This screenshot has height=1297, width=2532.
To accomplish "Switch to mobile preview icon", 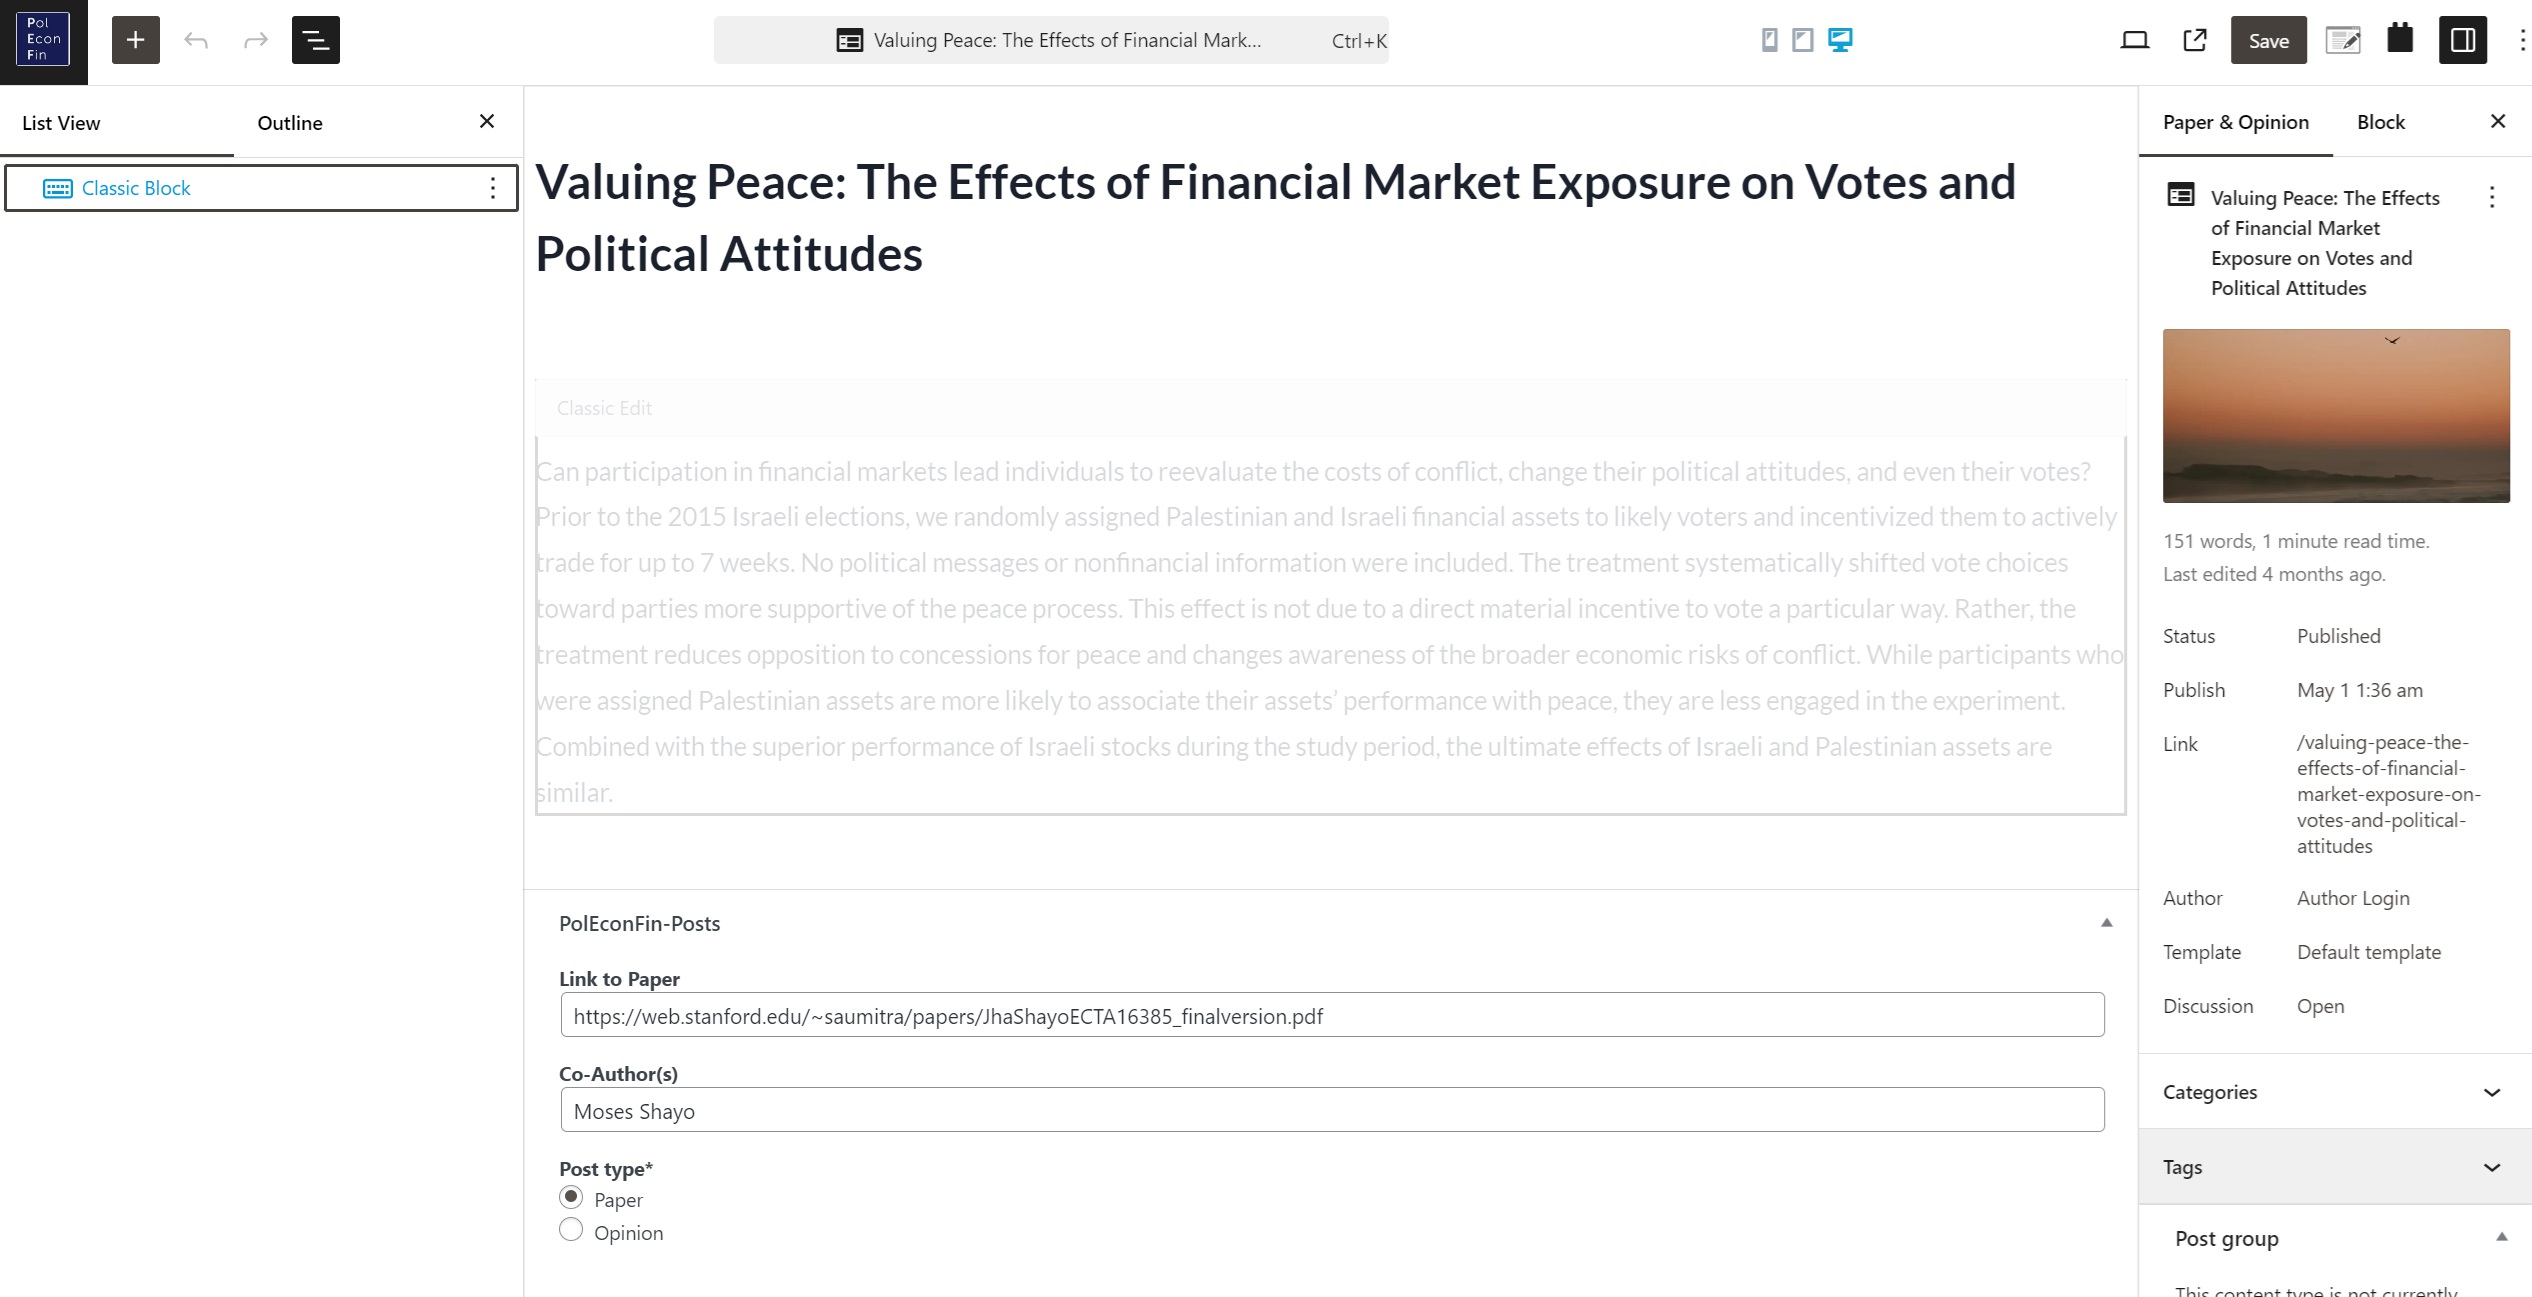I will (1769, 40).
